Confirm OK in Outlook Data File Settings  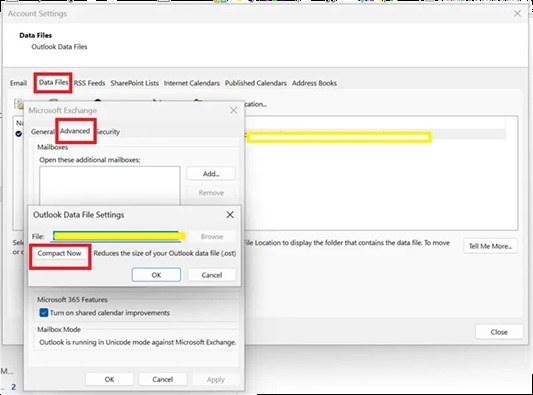pos(156,275)
